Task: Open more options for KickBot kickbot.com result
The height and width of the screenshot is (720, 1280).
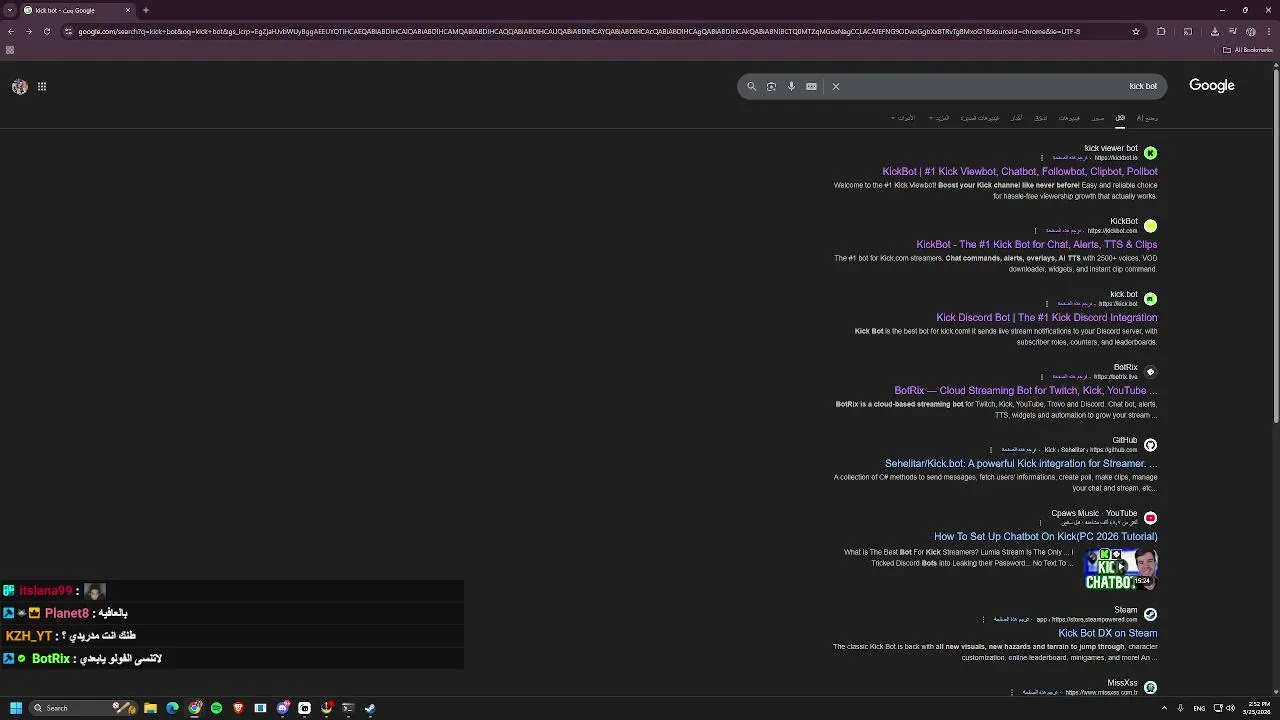Action: (x=1035, y=231)
